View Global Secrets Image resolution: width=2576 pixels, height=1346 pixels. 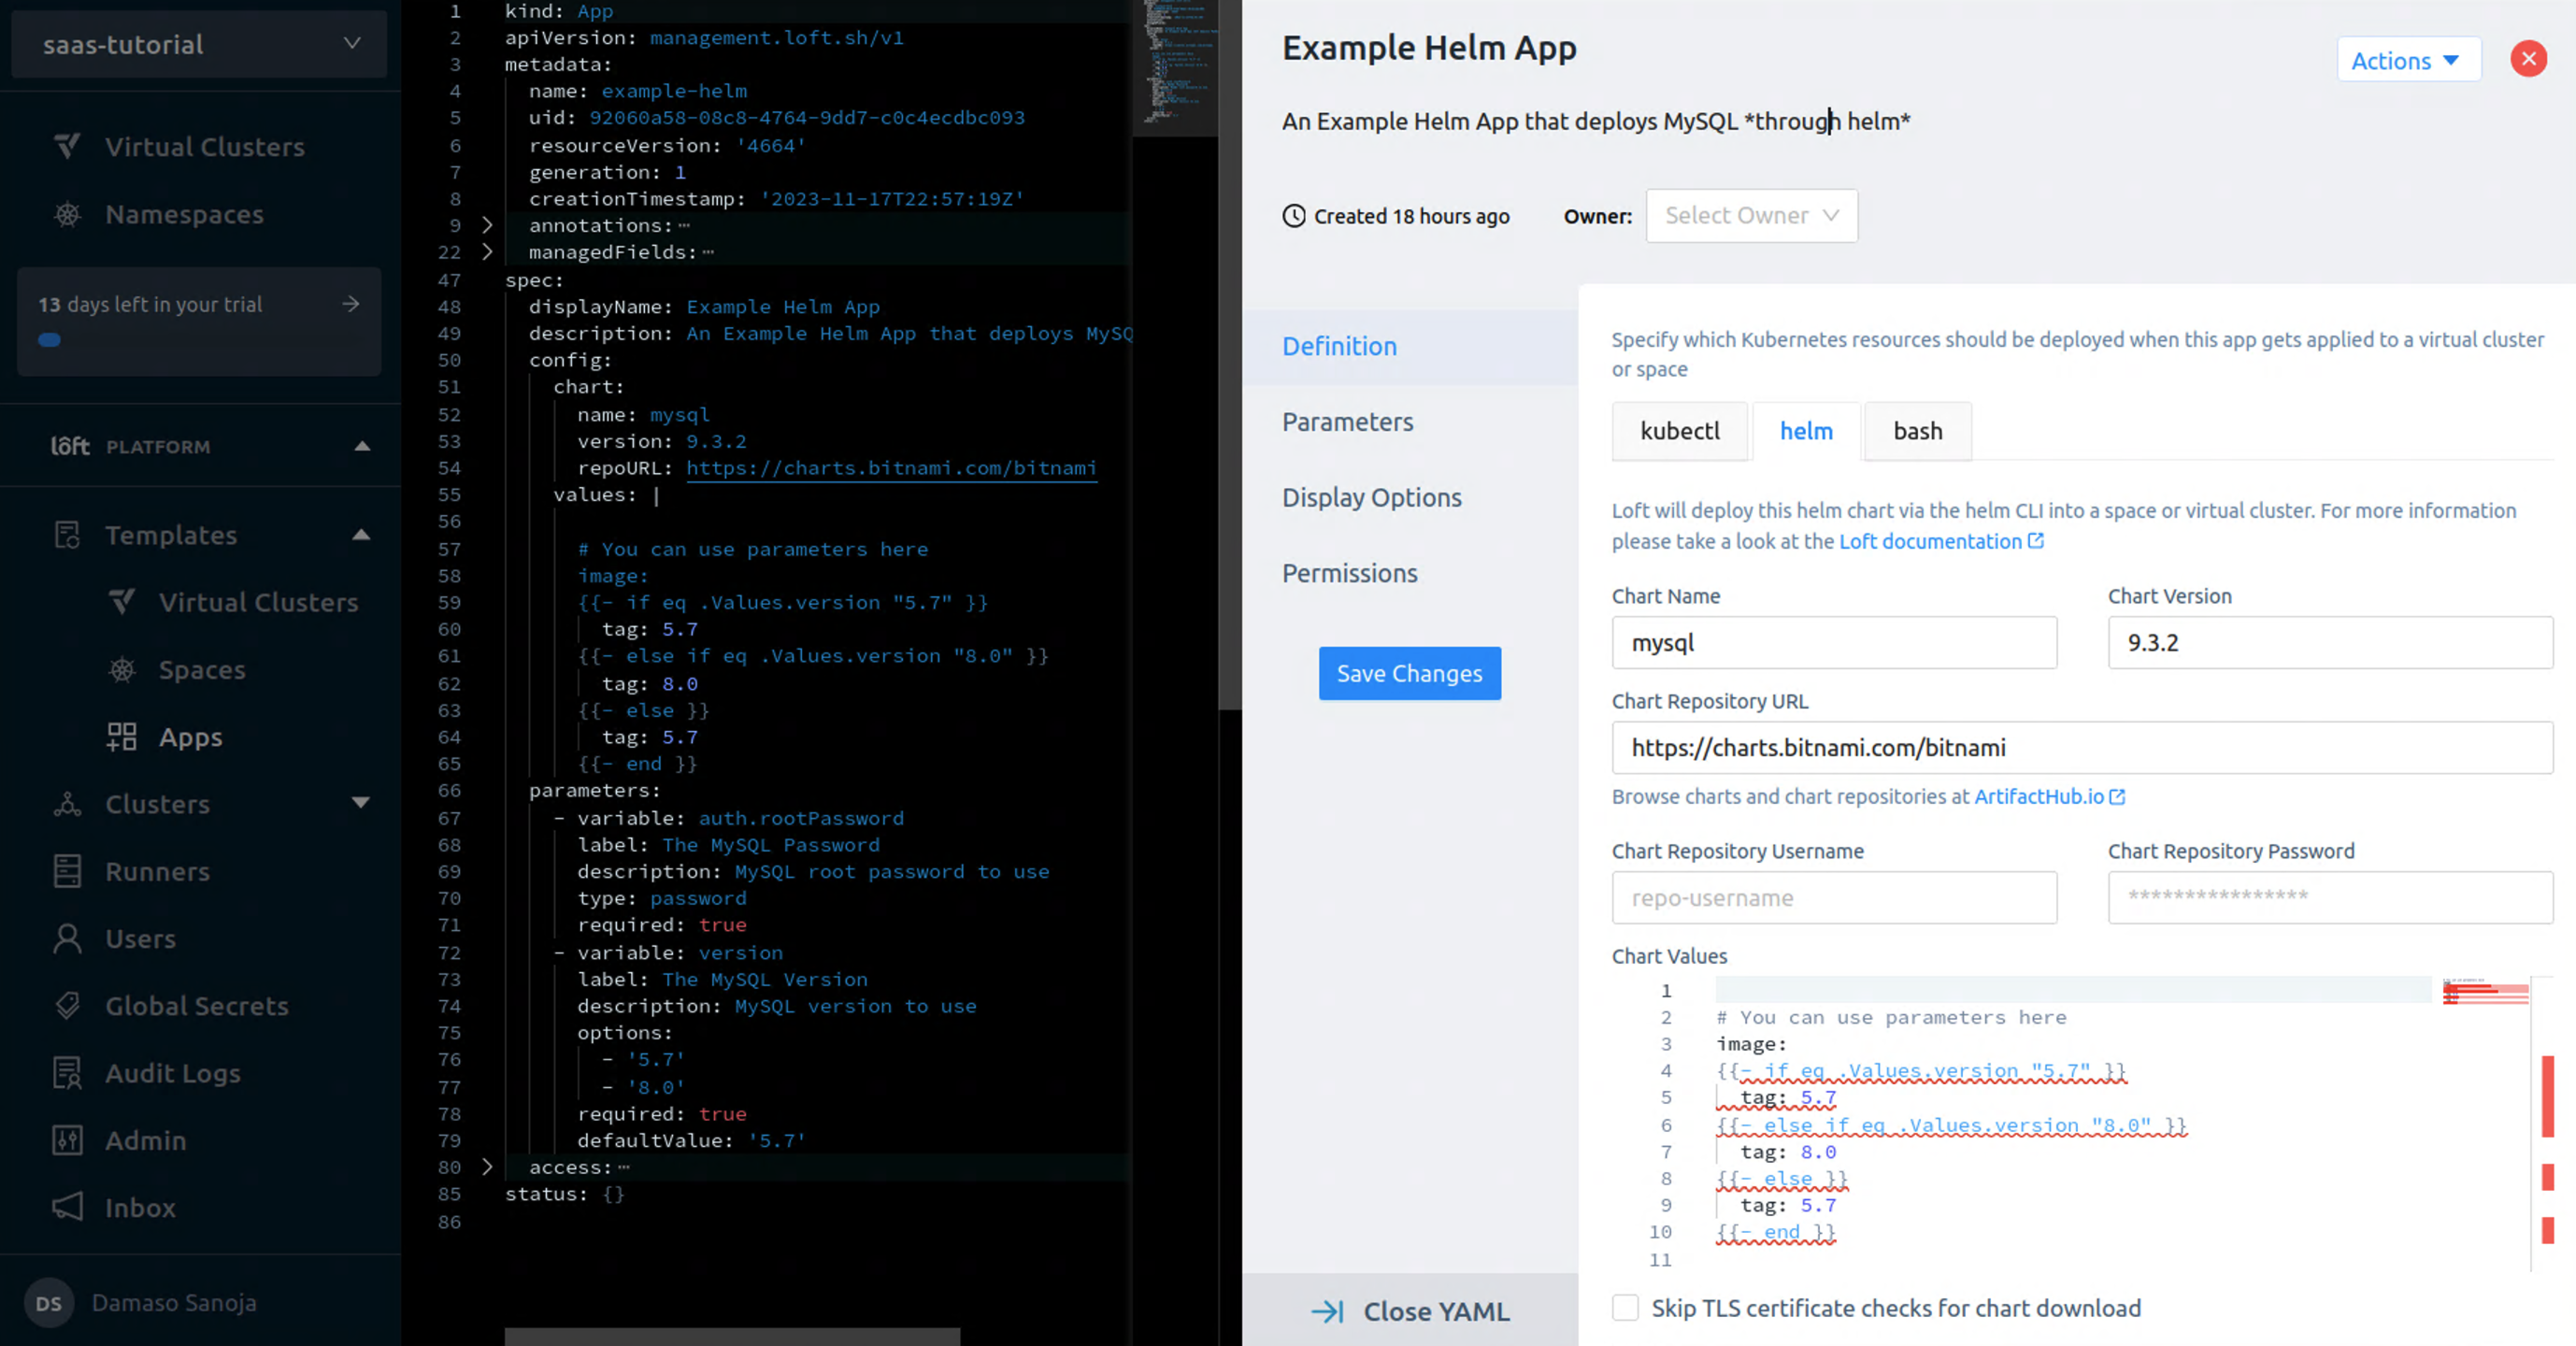coord(196,1006)
